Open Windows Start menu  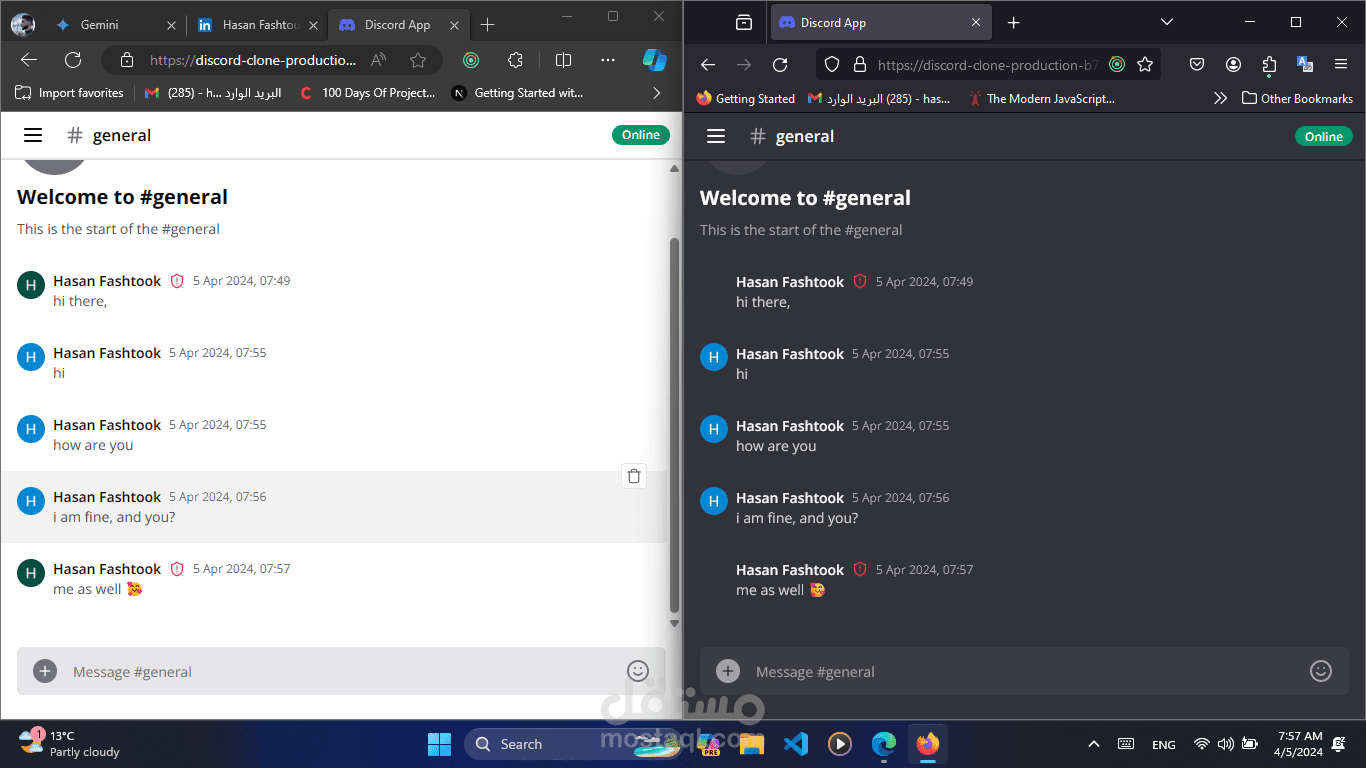[439, 744]
